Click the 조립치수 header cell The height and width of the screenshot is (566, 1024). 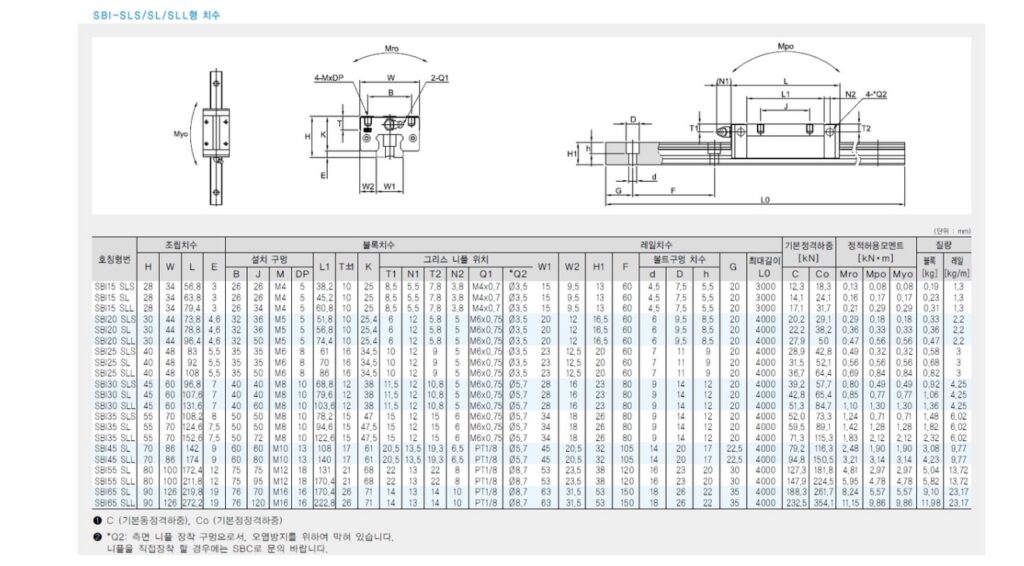[182, 244]
